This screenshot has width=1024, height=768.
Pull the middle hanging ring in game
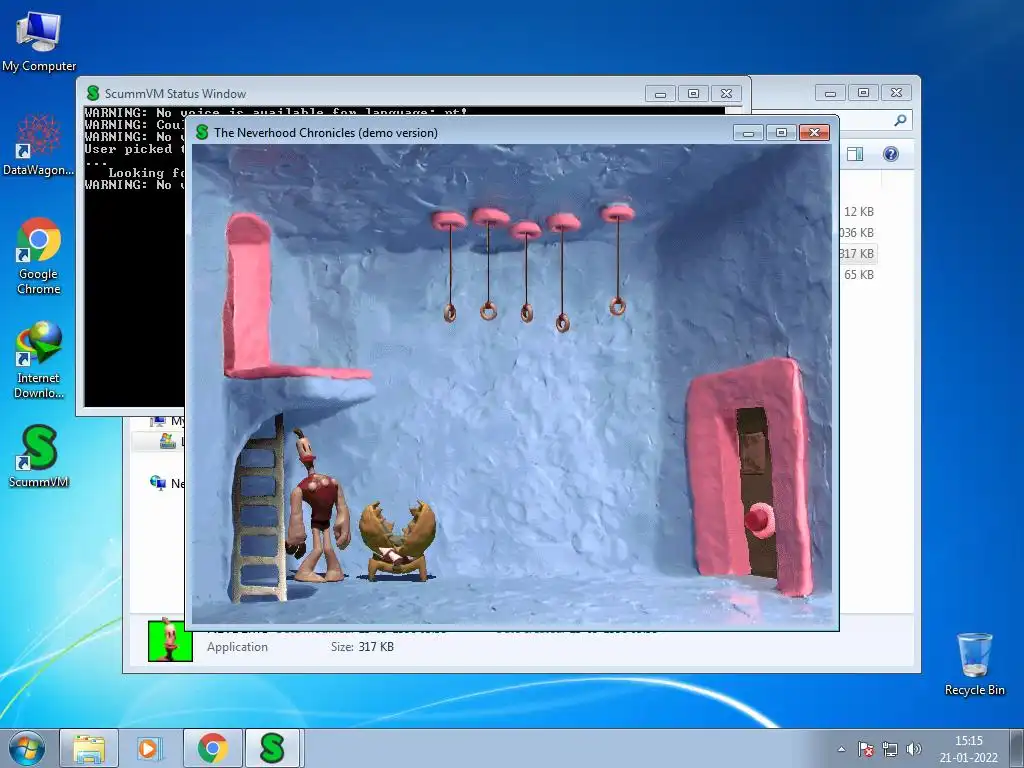point(526,313)
